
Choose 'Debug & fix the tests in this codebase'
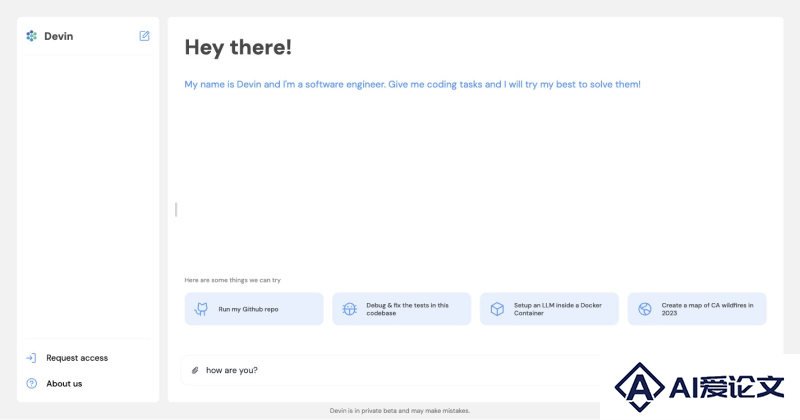[402, 309]
